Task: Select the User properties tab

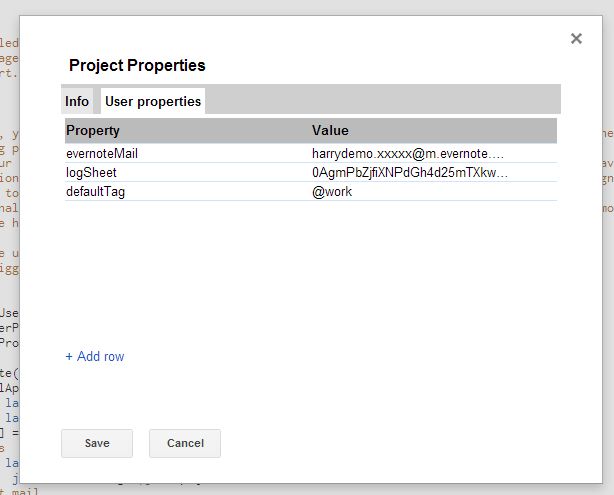Action: click(x=153, y=101)
